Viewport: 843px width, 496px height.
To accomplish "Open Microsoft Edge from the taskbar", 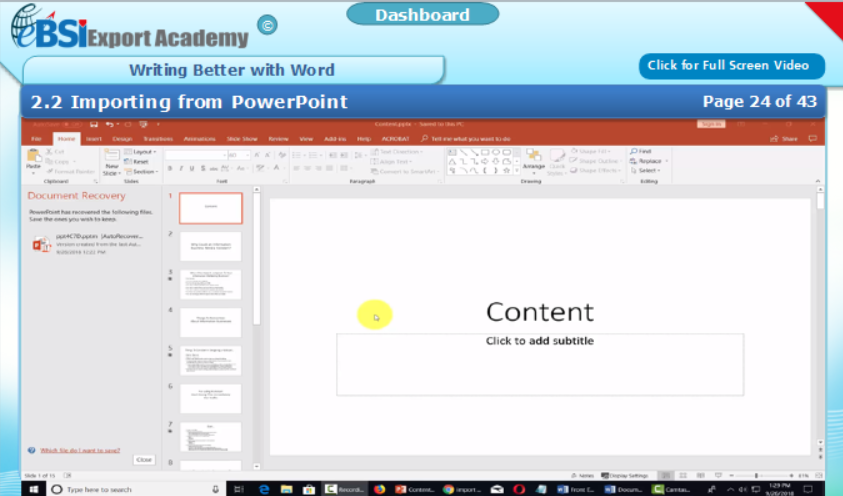I will (x=263, y=489).
